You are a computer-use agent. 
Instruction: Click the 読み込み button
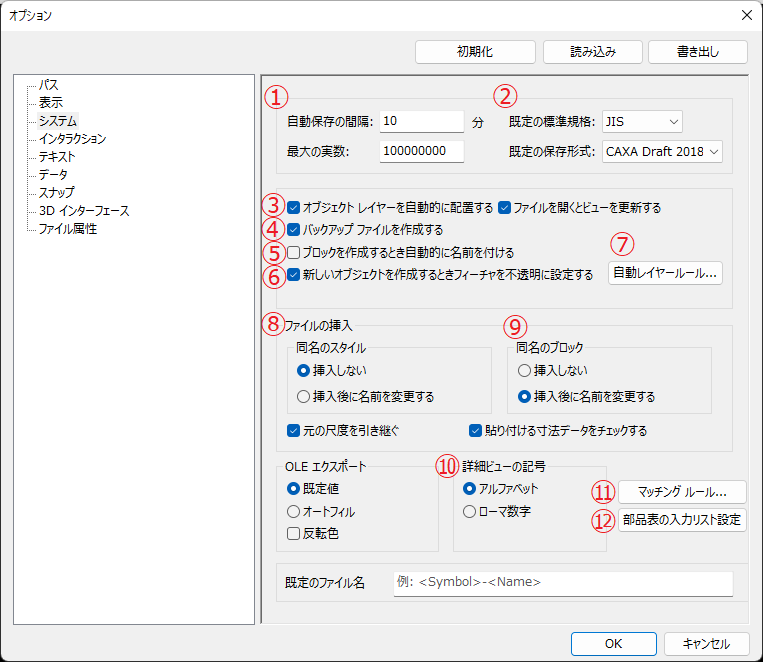click(x=593, y=52)
